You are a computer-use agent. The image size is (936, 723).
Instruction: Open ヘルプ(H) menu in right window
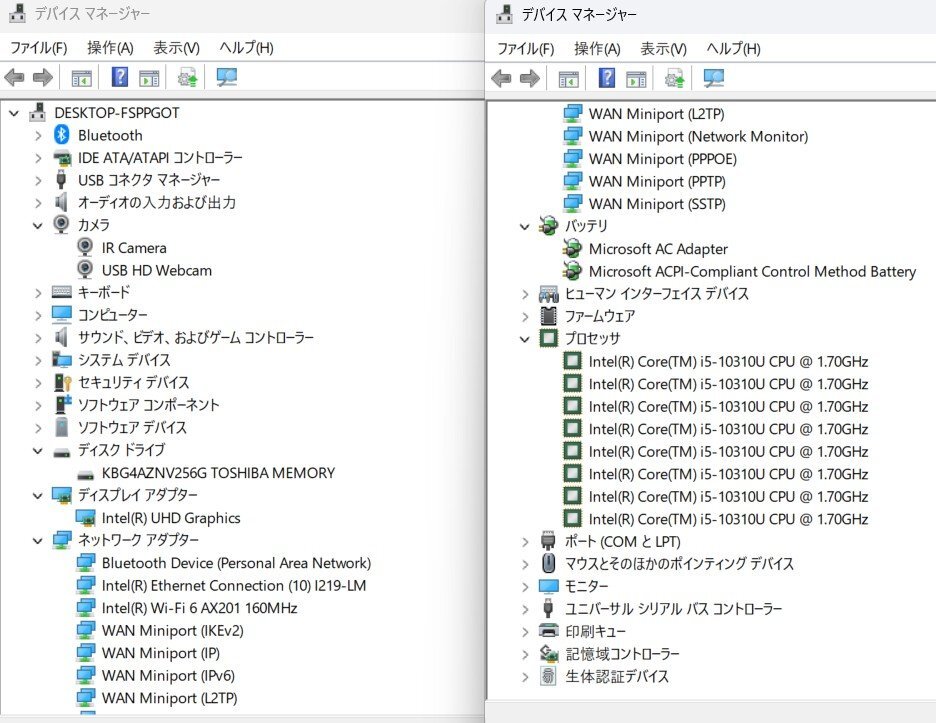(x=734, y=49)
